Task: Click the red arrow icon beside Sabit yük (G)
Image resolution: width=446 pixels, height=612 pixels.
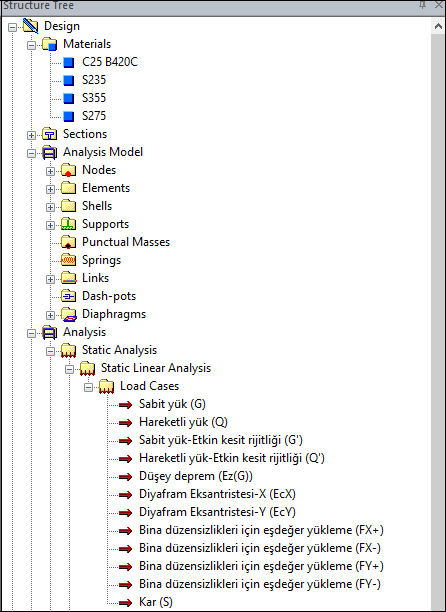Action: [x=125, y=405]
